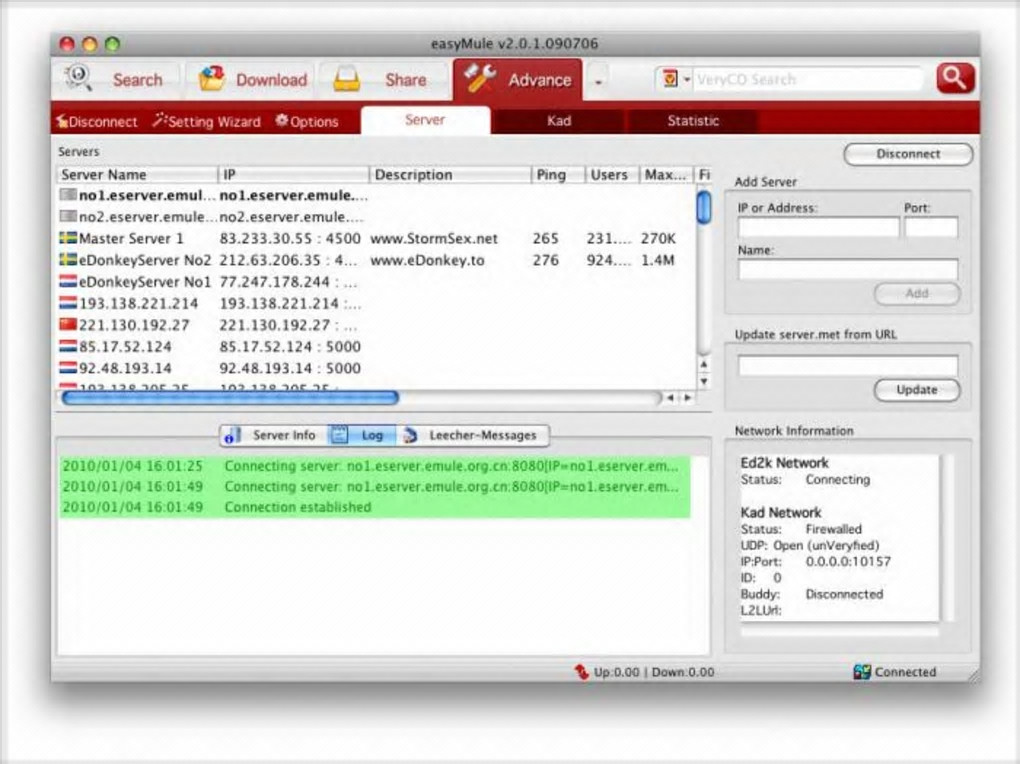Click the Setting Wizard wand icon

159,120
